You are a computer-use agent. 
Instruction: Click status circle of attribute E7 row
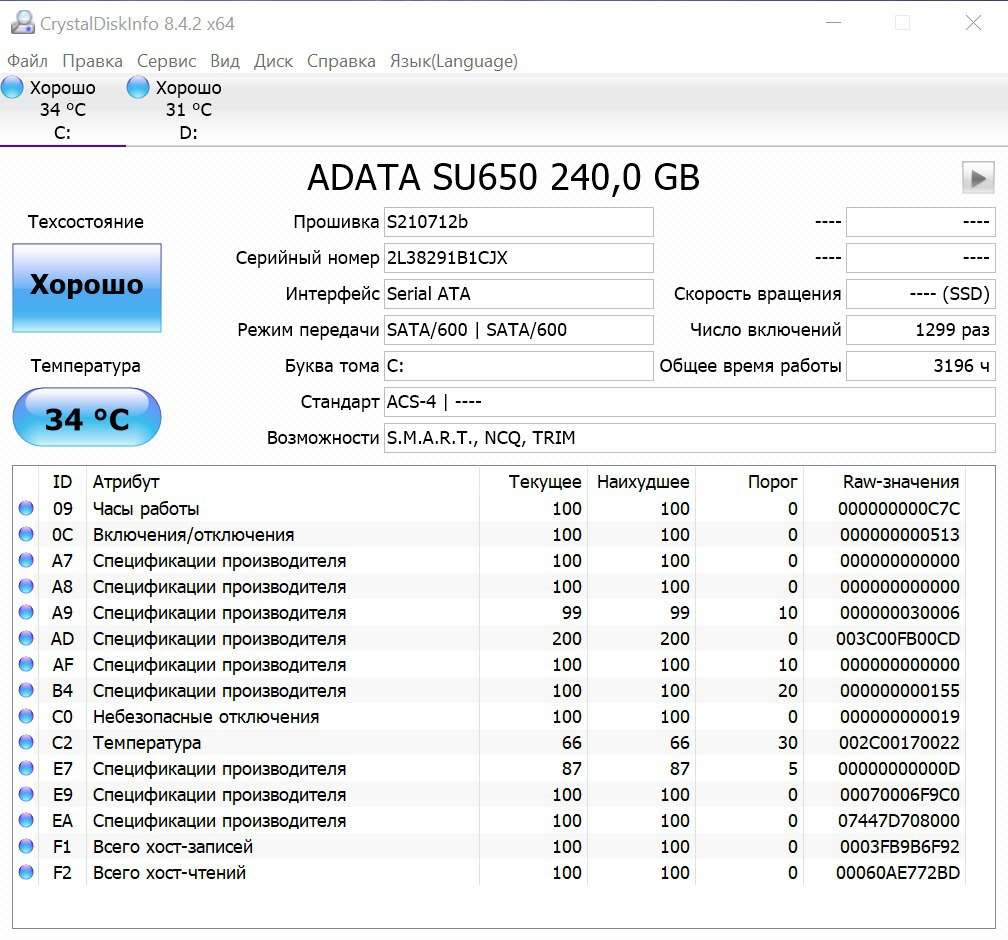coord(26,769)
